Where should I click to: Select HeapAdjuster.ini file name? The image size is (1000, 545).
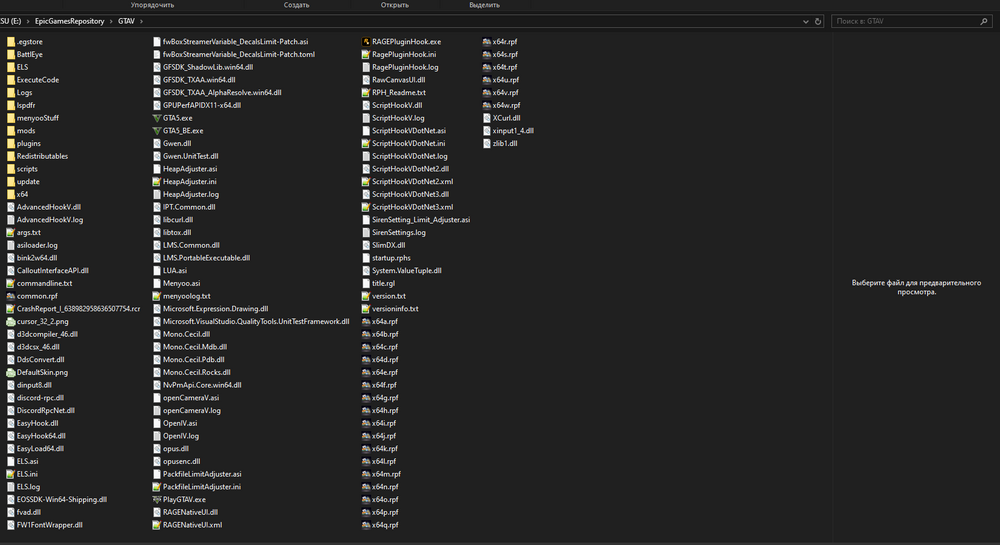pos(189,182)
